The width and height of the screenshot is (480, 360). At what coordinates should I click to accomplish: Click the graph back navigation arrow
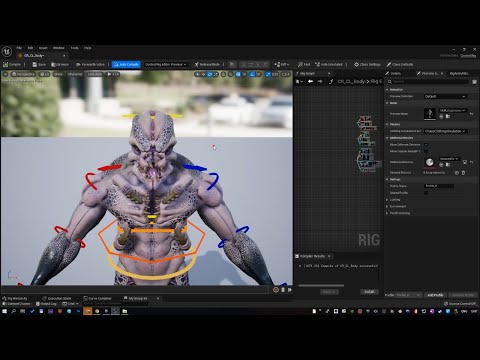tap(310, 81)
